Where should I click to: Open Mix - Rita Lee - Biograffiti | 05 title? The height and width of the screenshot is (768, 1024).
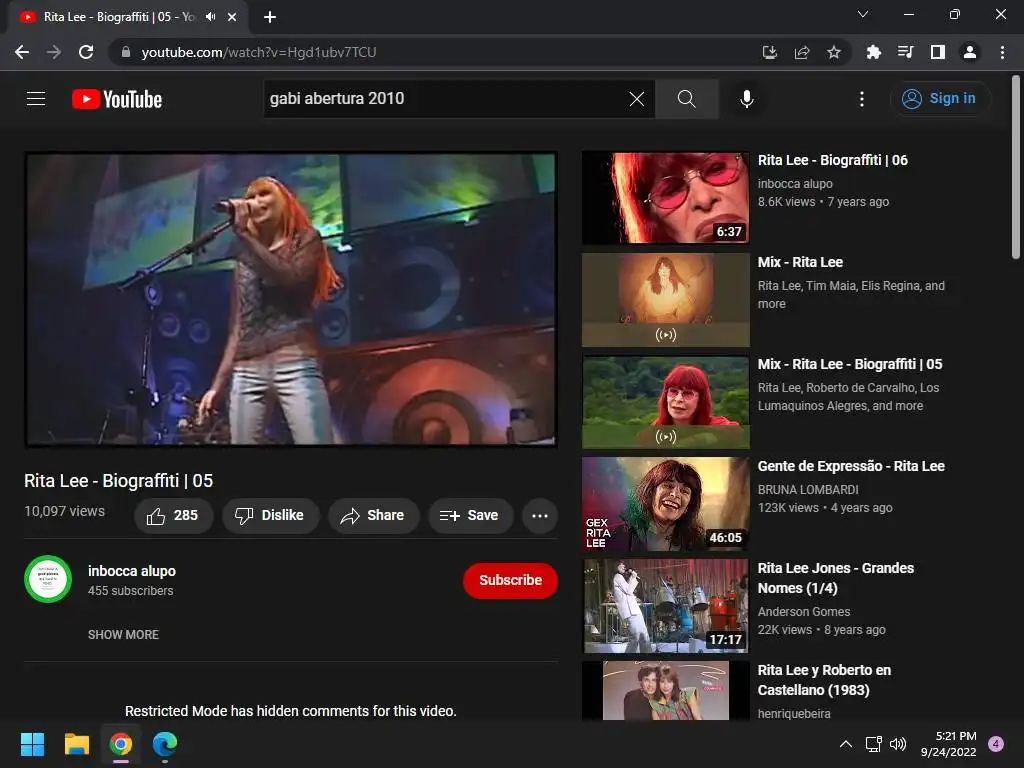850,364
